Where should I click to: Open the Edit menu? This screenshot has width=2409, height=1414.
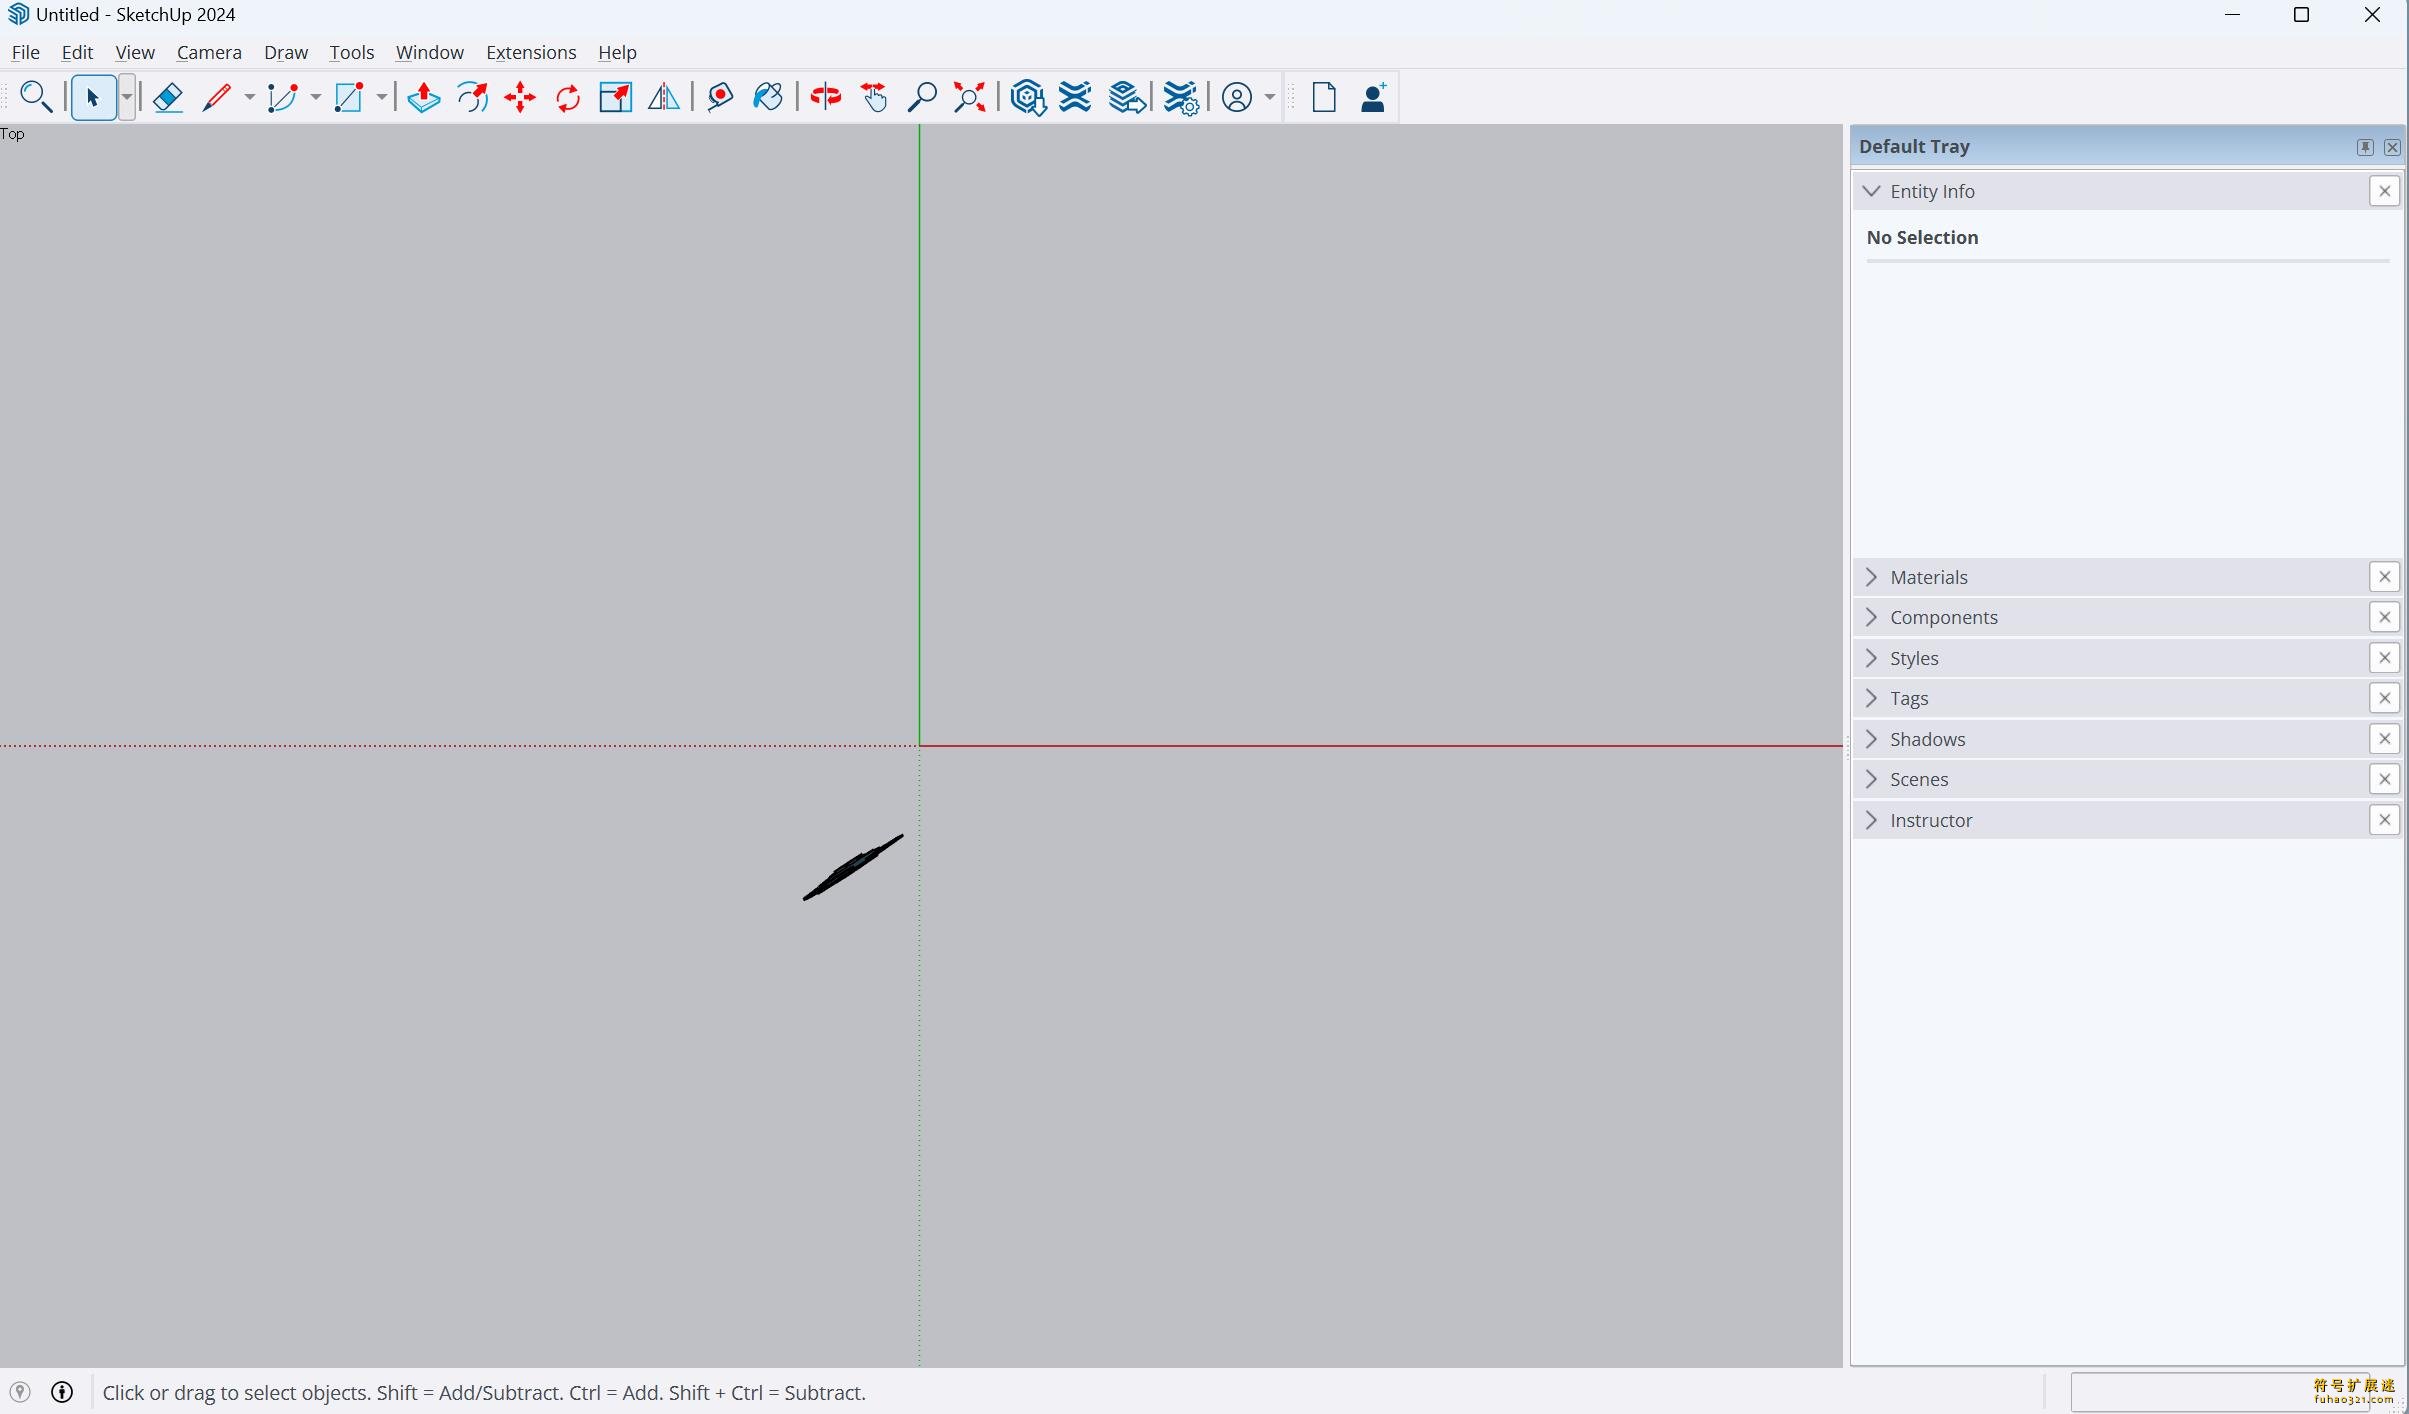[77, 52]
